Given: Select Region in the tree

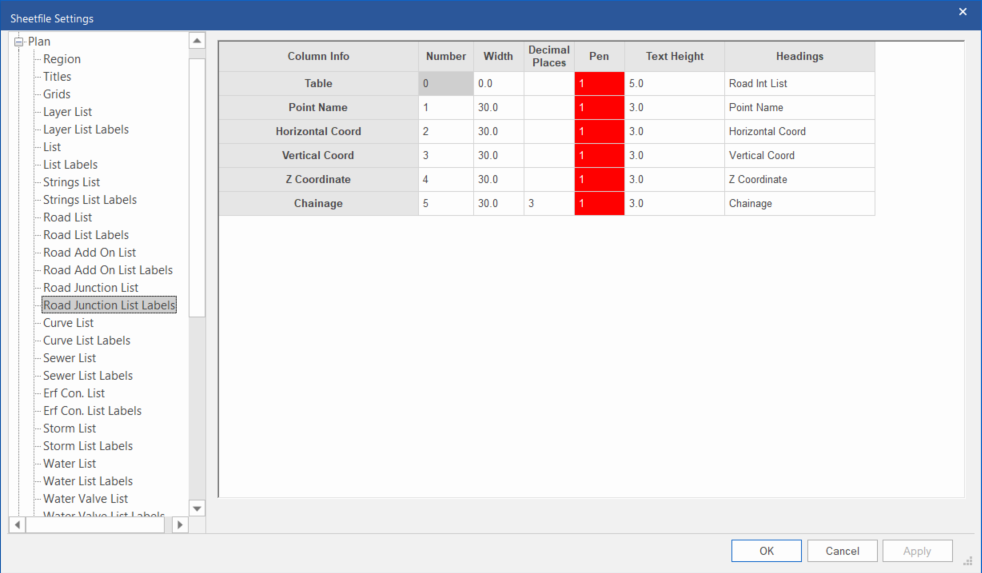Looking at the screenshot, I should (x=62, y=59).
